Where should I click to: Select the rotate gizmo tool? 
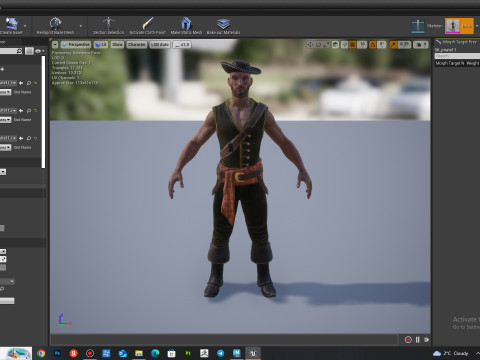(318, 45)
